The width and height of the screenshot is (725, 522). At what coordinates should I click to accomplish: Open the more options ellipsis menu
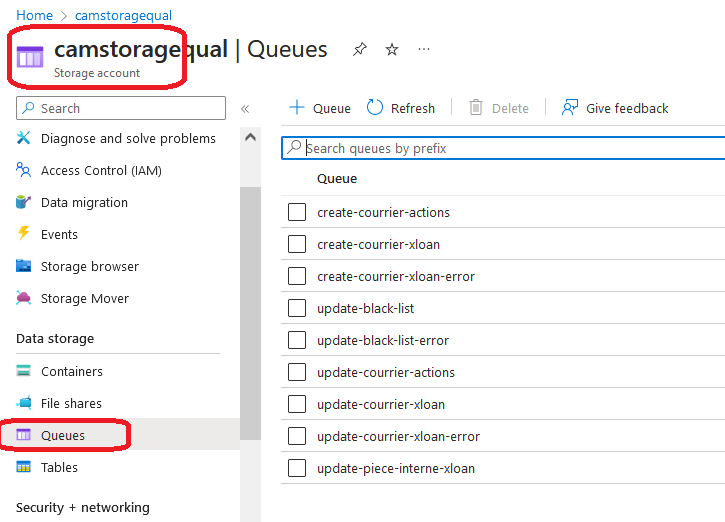(x=424, y=50)
